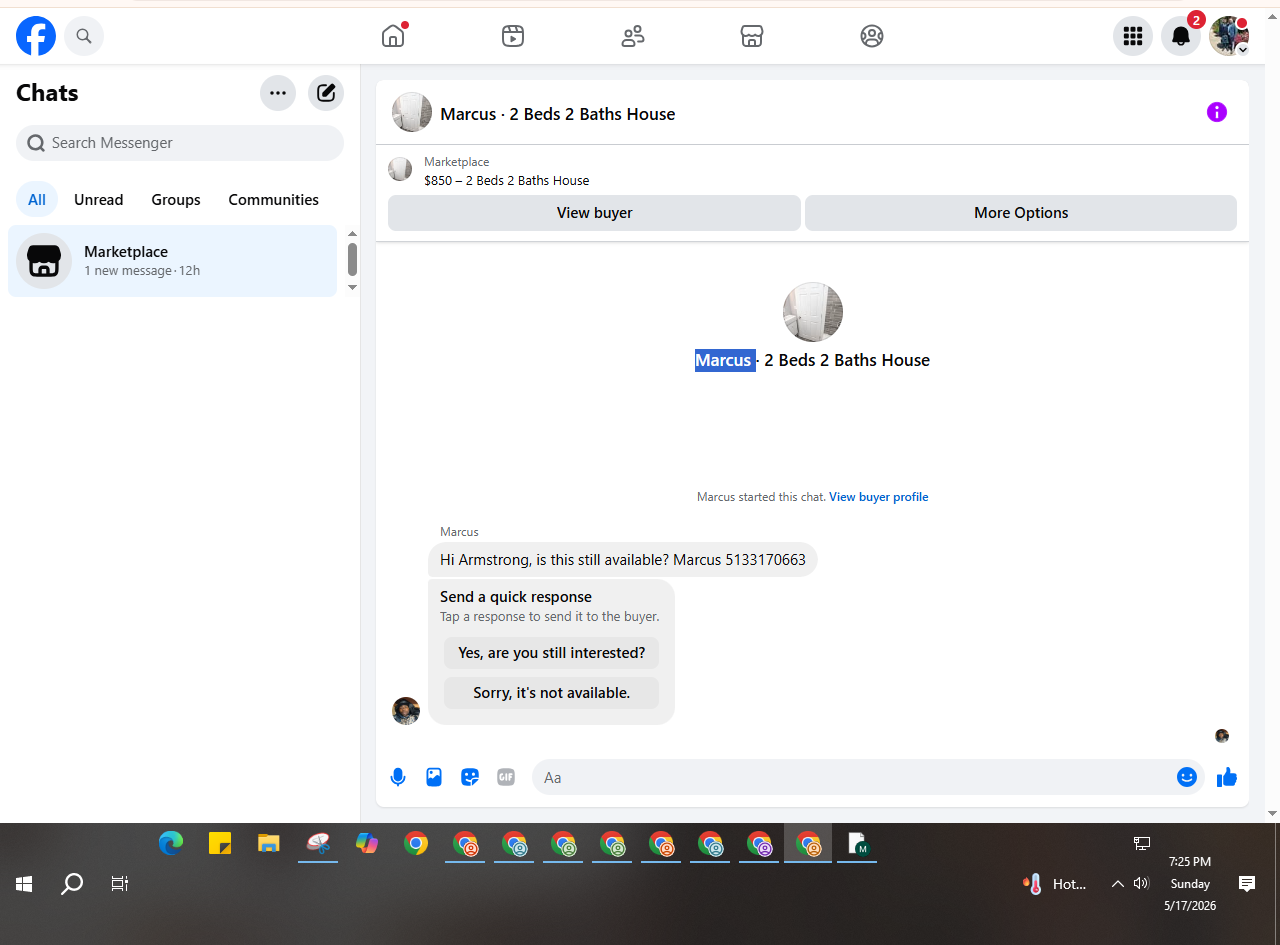Show hidden system tray icons chevron
This screenshot has height=945, width=1280.
[1118, 884]
